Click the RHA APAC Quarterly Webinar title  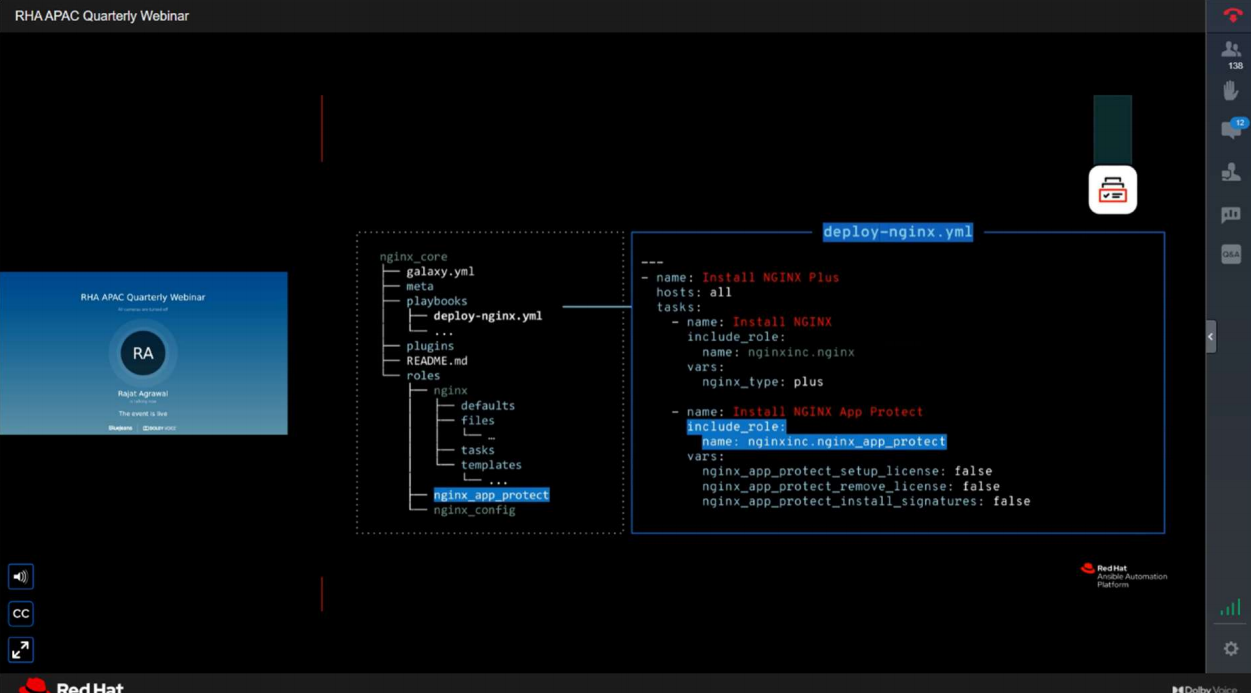pyautogui.click(x=102, y=16)
